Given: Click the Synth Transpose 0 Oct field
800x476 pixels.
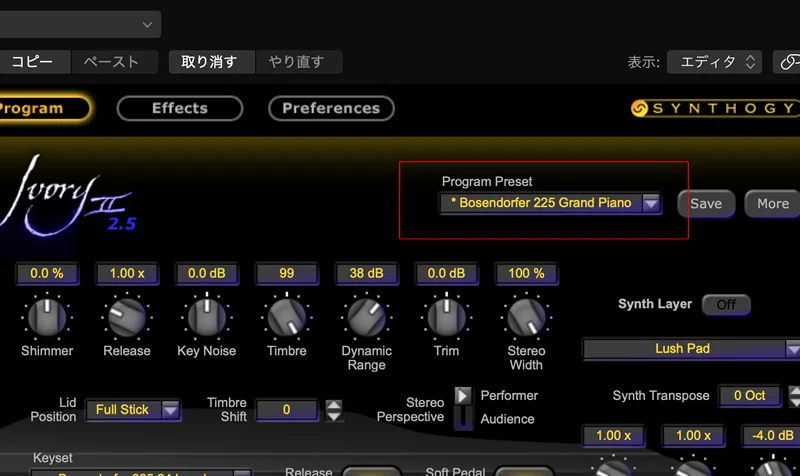Looking at the screenshot, I should click(749, 395).
